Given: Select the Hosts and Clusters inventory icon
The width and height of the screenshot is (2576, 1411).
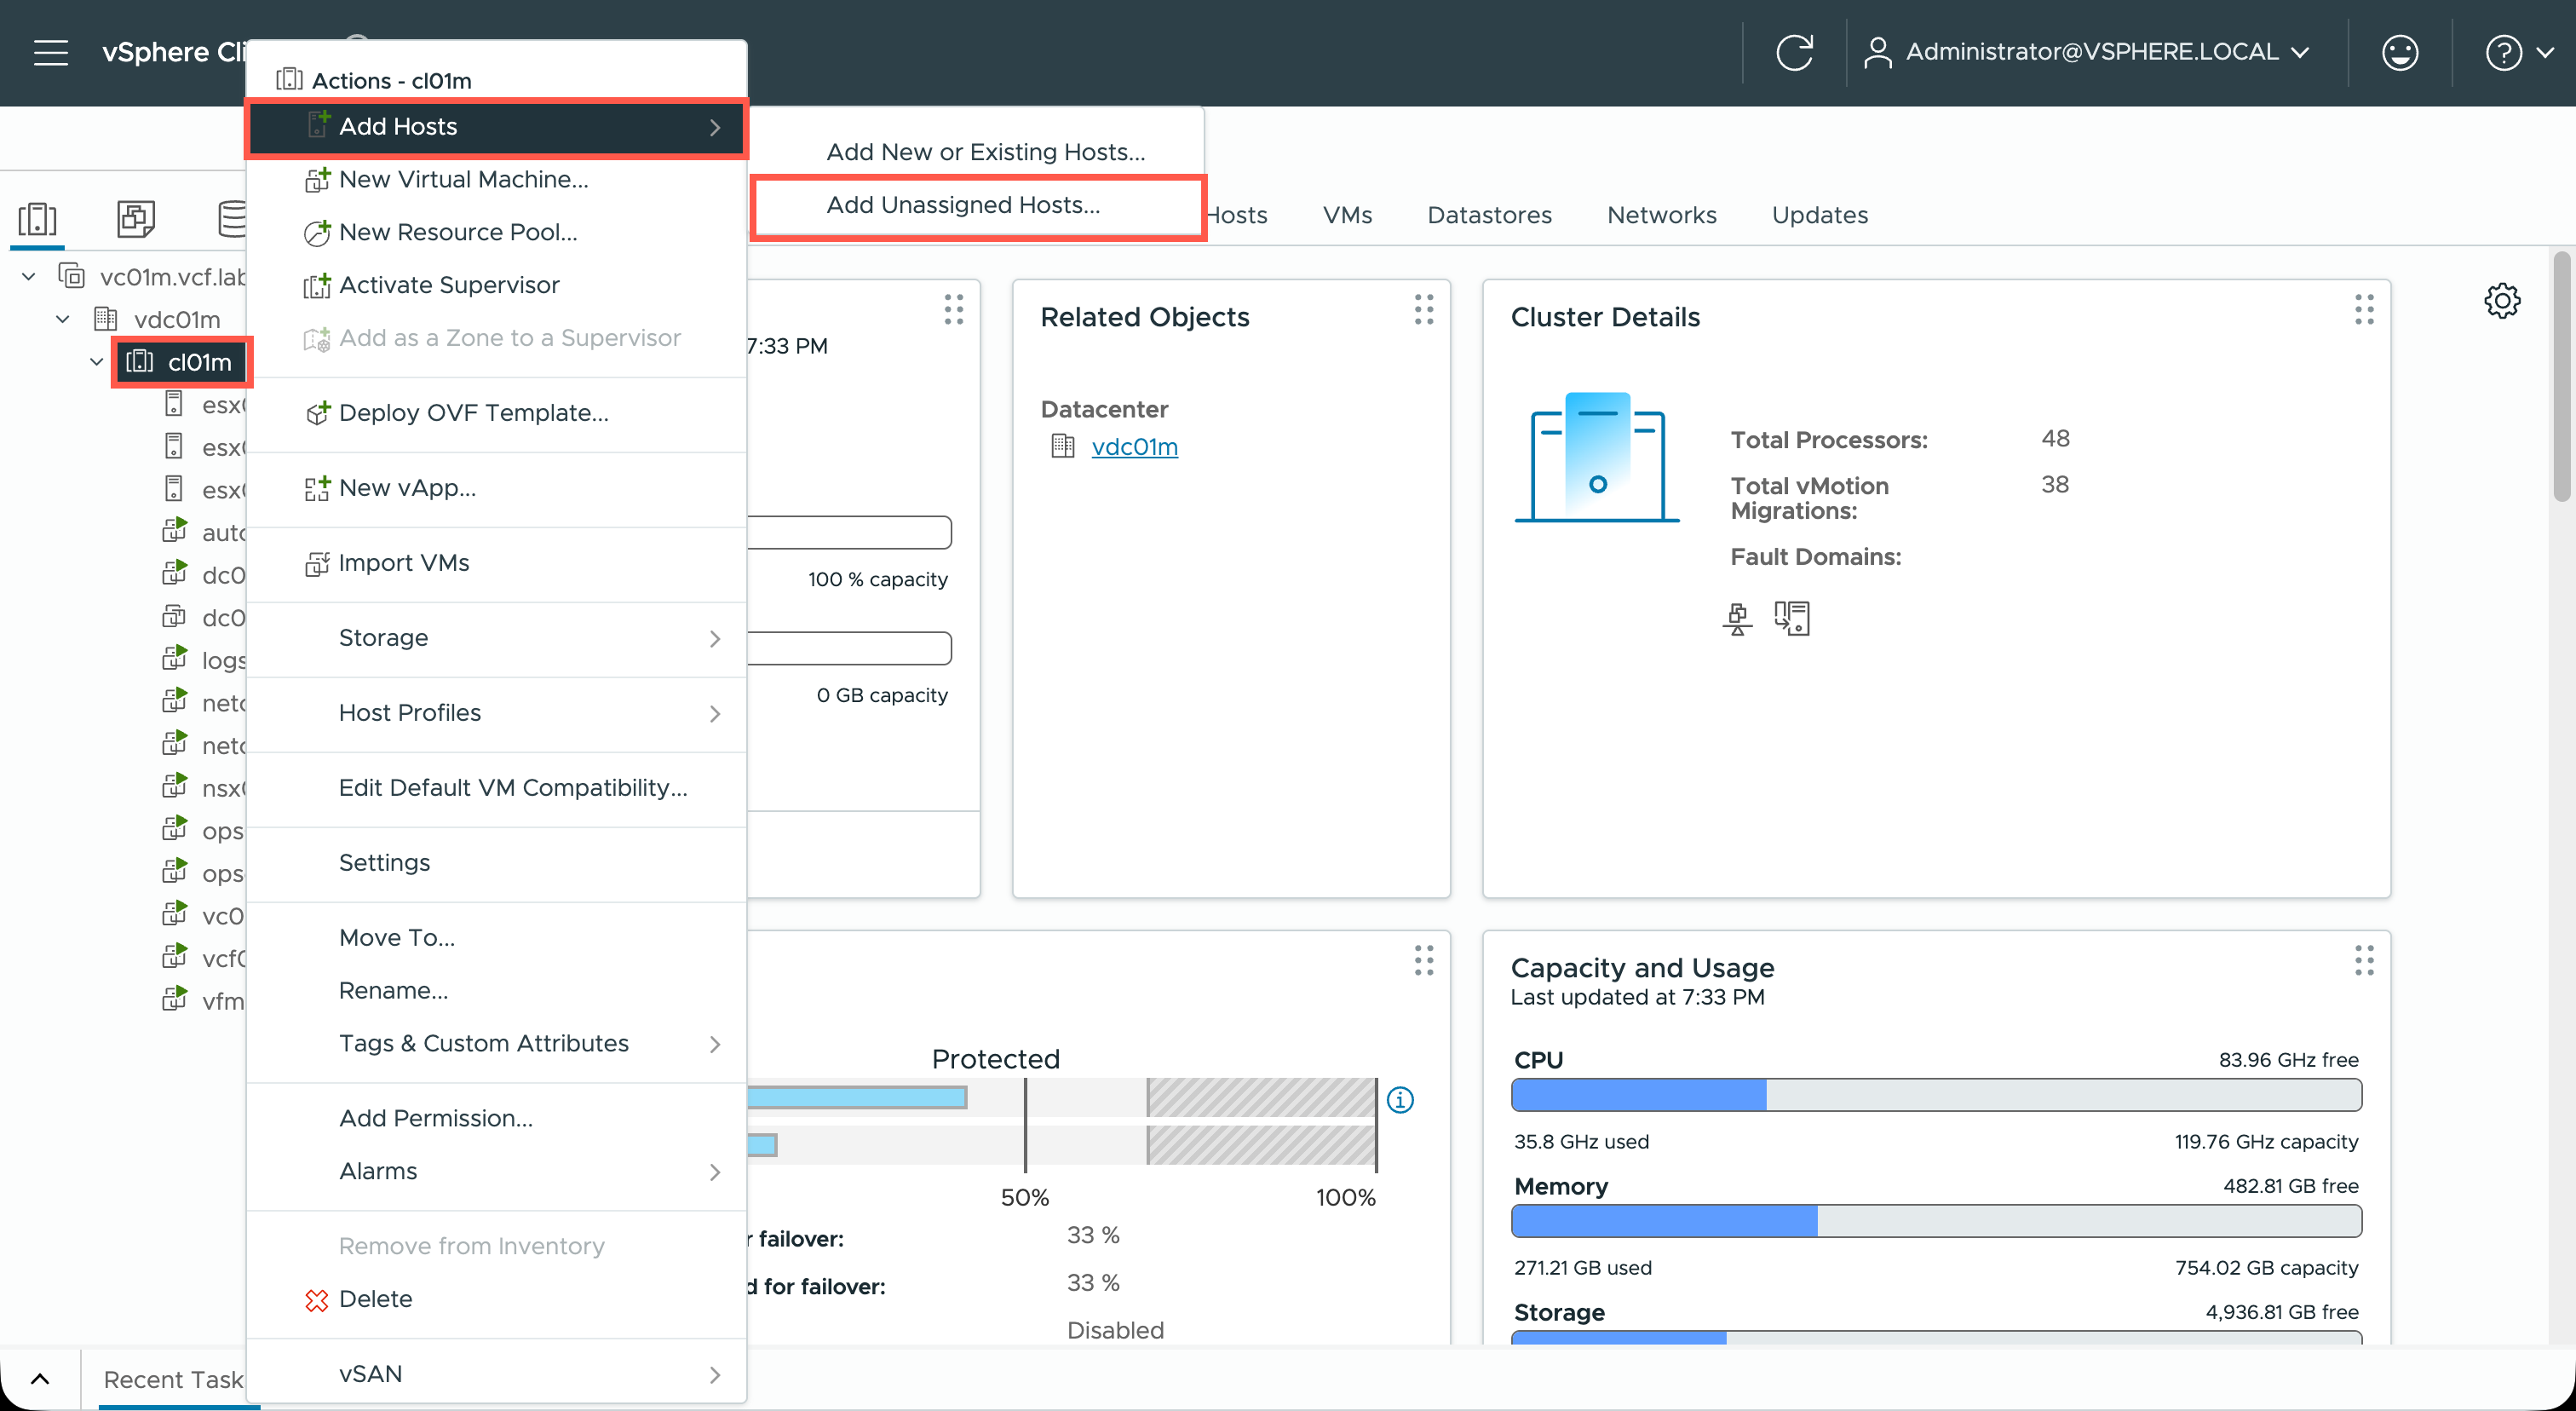Looking at the screenshot, I should 38,218.
